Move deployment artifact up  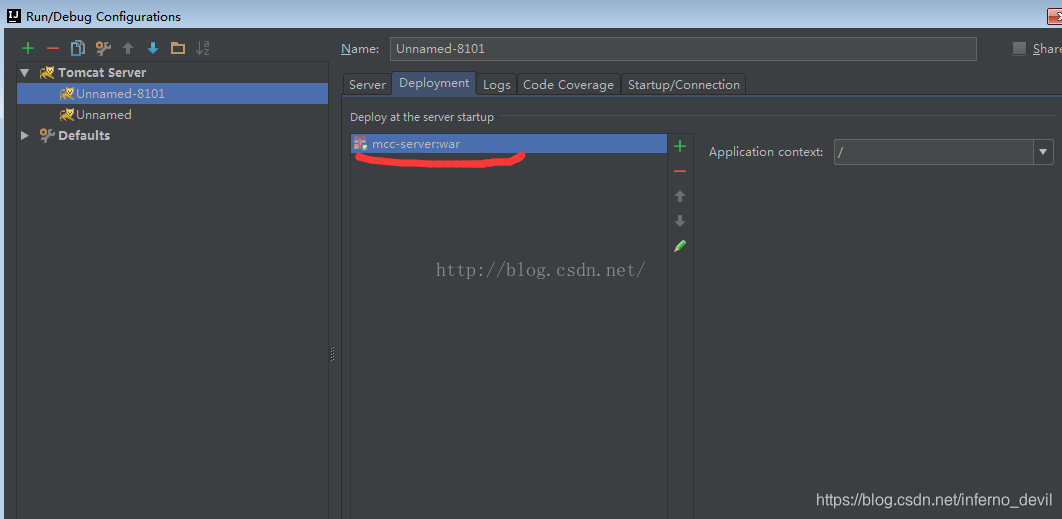click(x=680, y=196)
